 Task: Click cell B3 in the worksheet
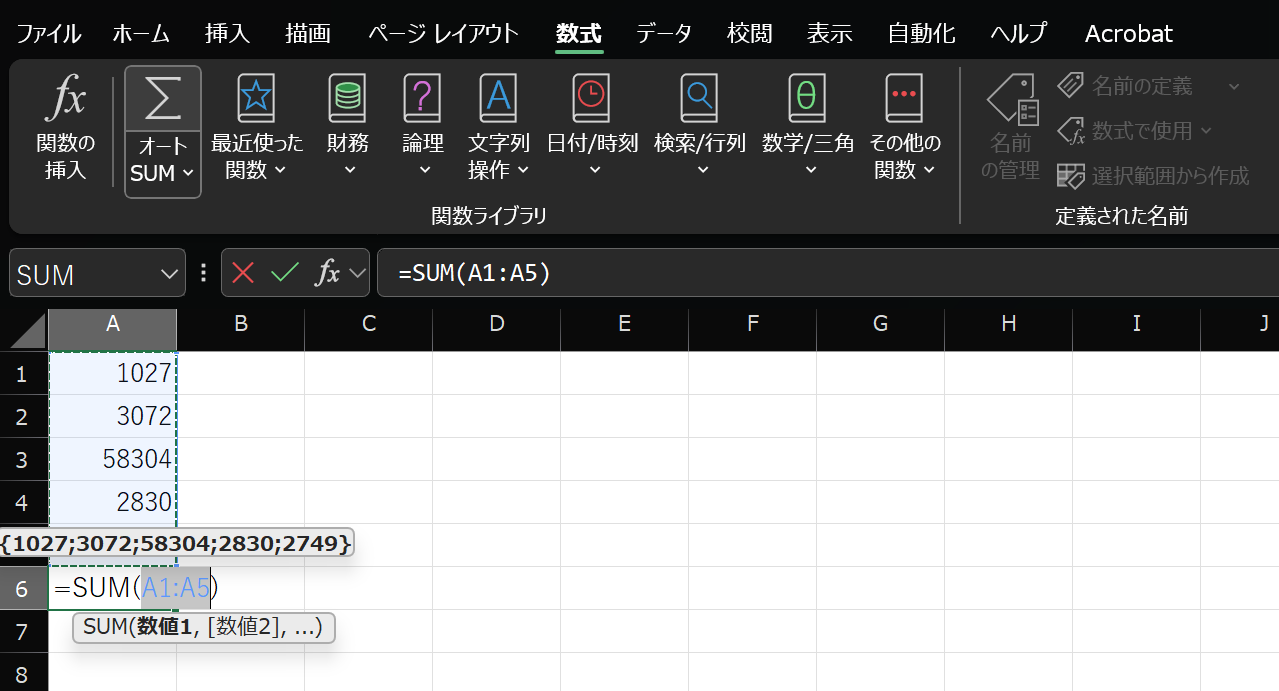240,458
